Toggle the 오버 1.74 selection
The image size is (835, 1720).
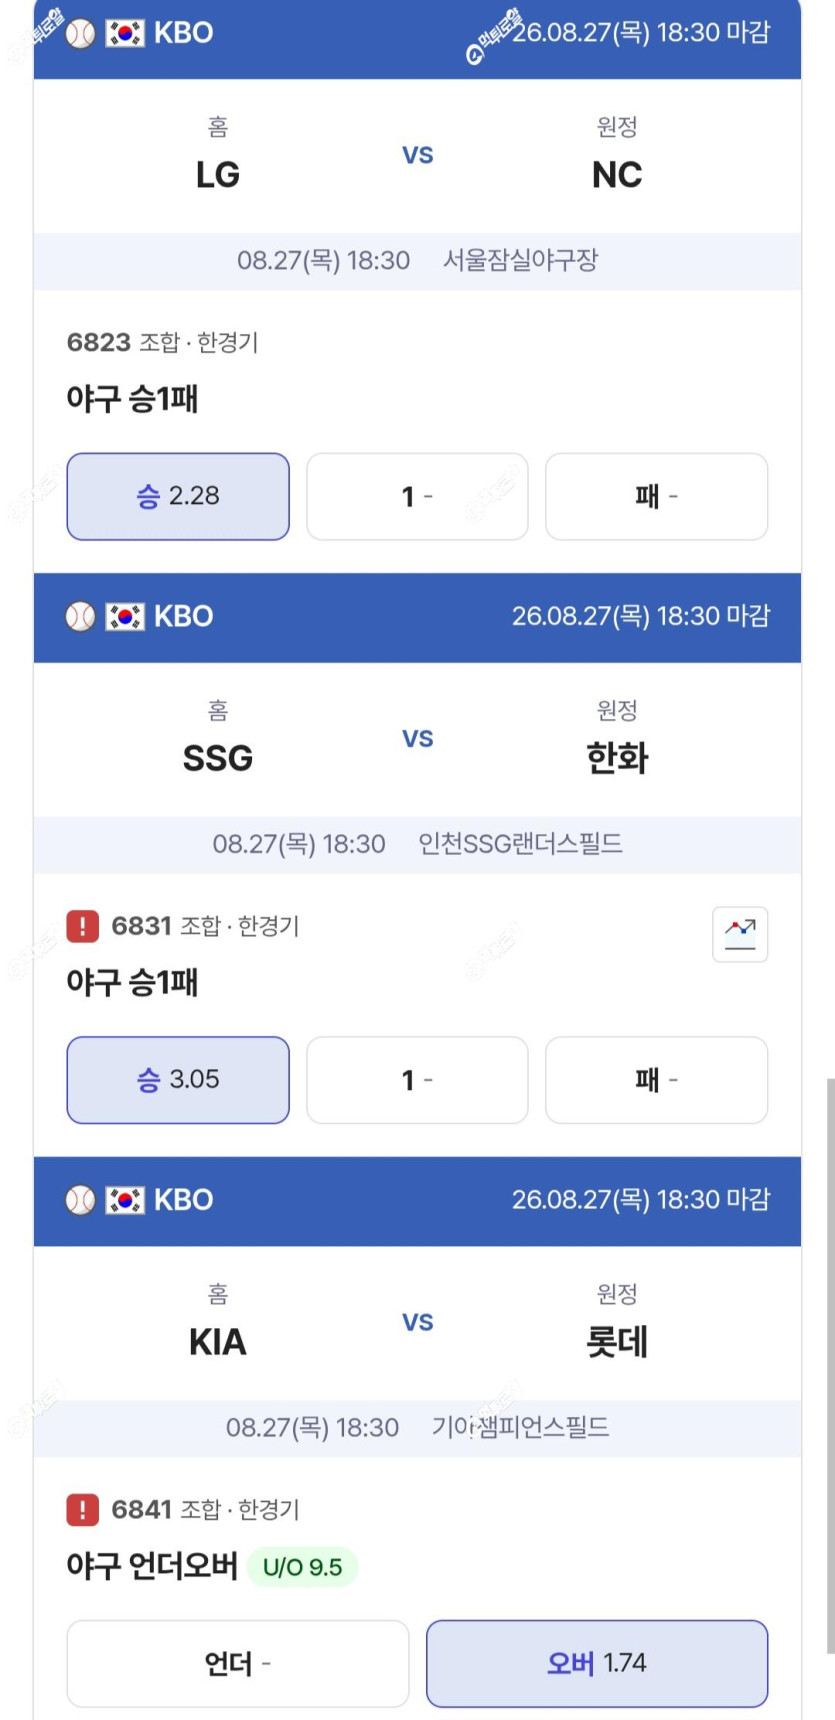[597, 1663]
